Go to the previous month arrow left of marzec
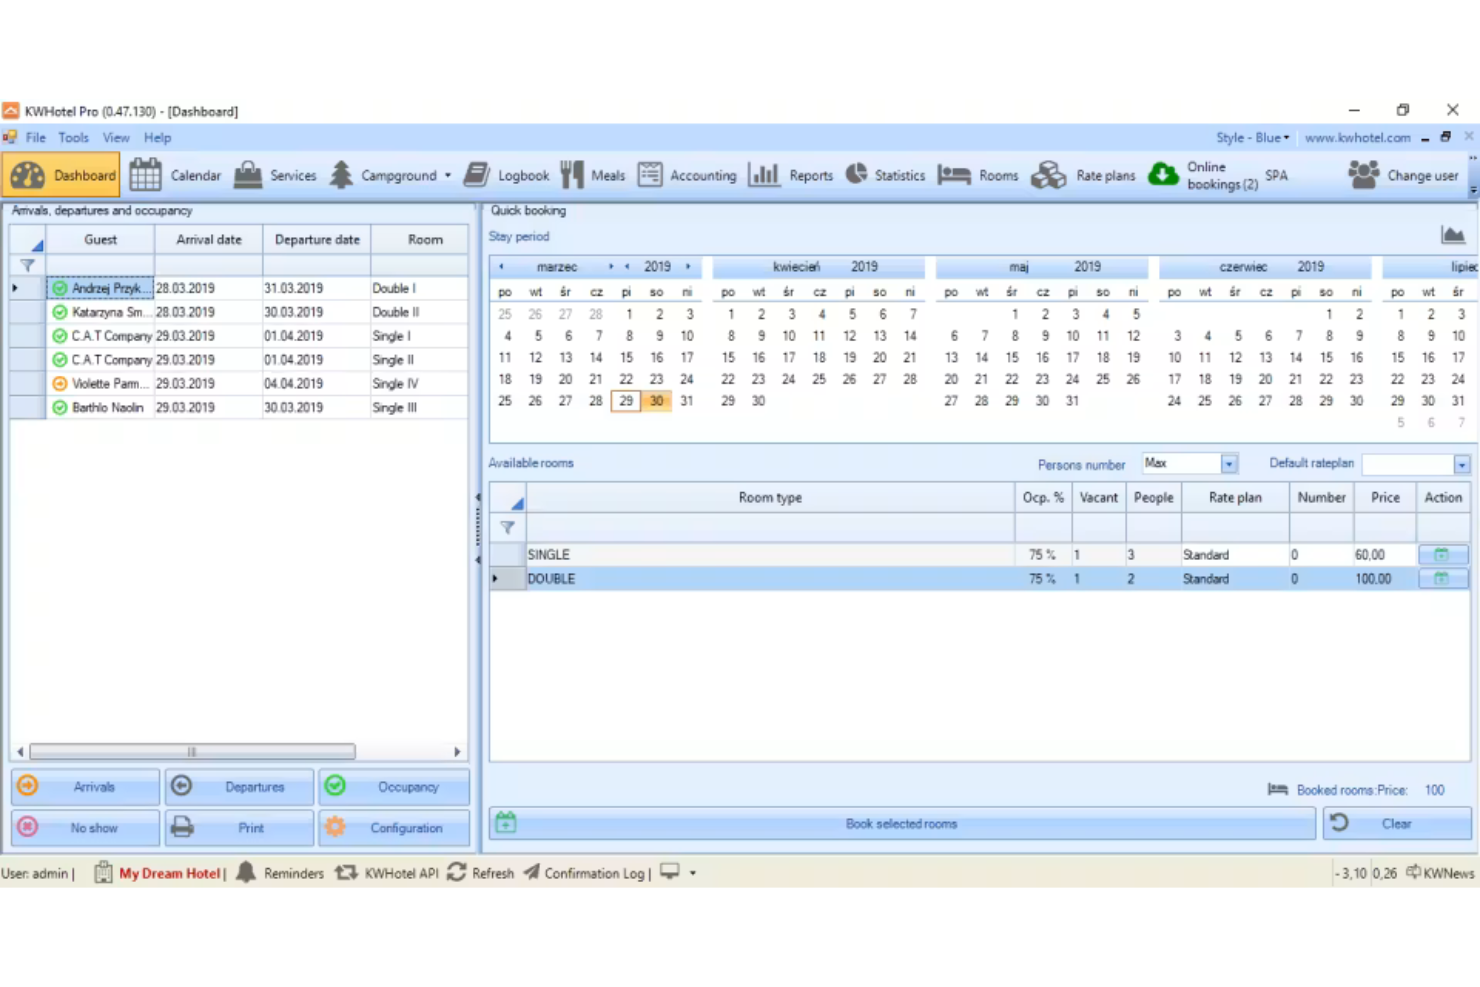Screen dimensions: 1480x987 tap(501, 267)
